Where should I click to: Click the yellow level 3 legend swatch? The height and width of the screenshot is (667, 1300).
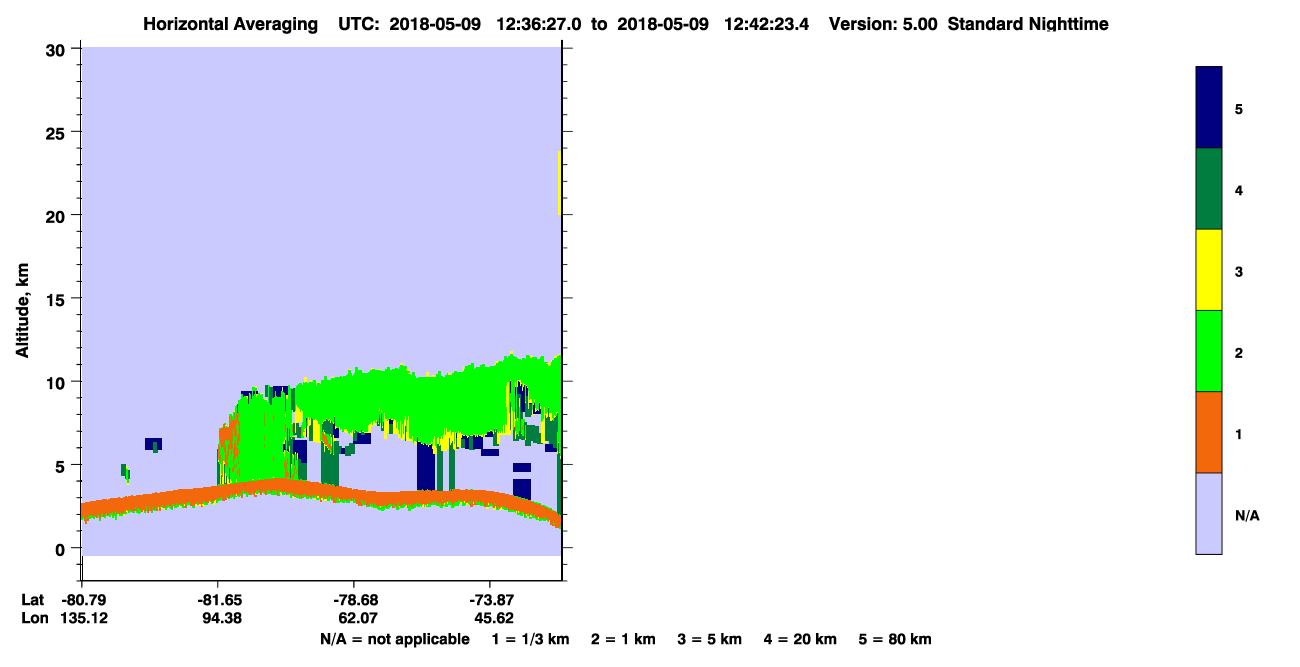click(1209, 270)
